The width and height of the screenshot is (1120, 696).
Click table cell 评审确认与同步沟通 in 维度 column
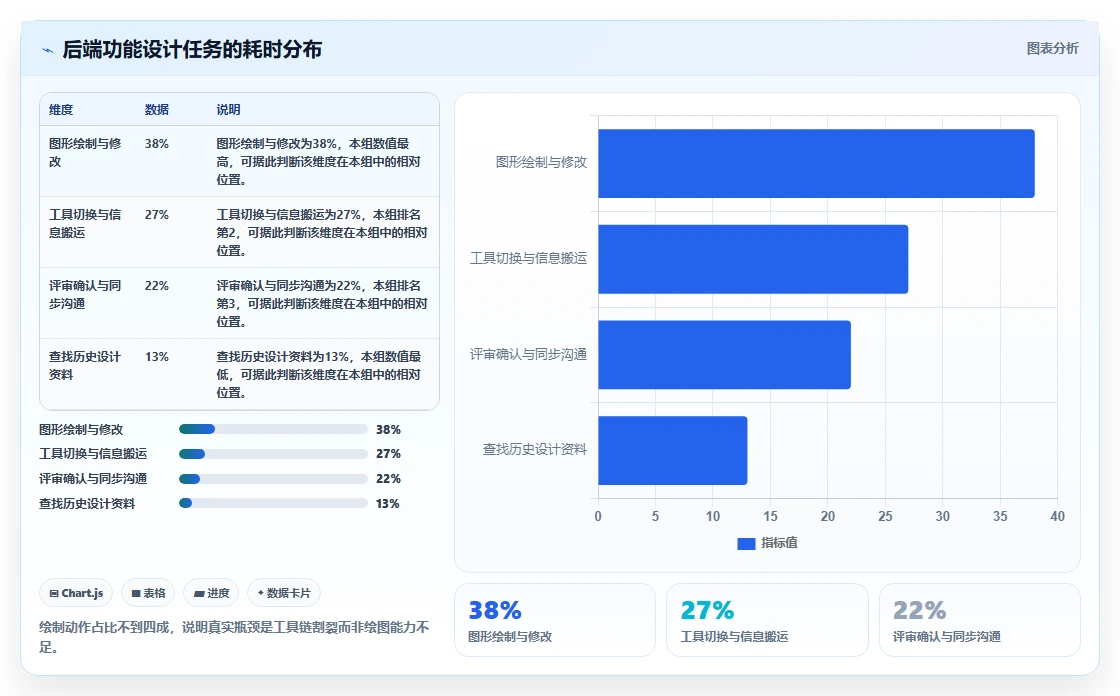85,294
